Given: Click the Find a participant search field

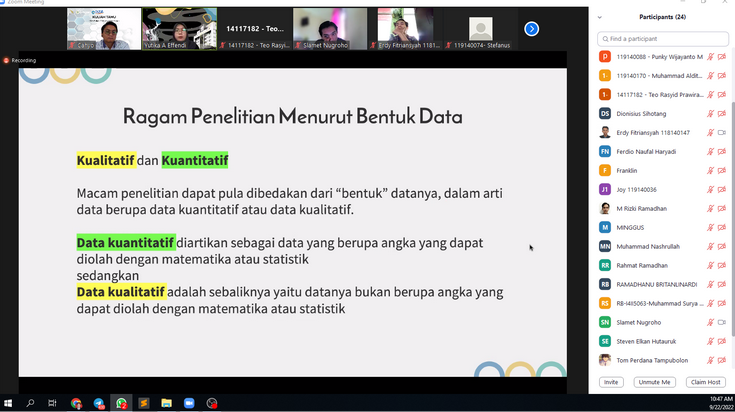Looking at the screenshot, I should (662, 39).
